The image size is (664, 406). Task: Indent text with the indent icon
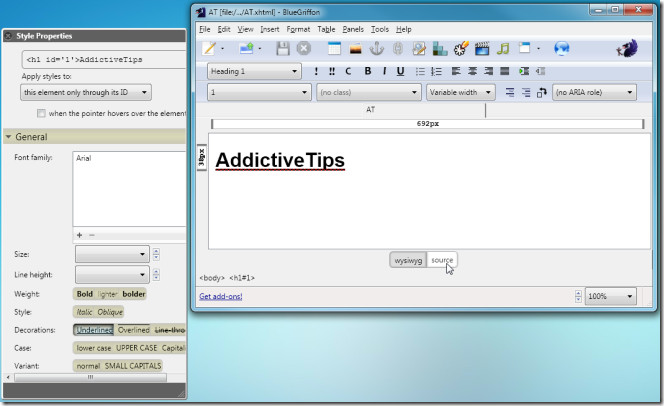pos(524,71)
